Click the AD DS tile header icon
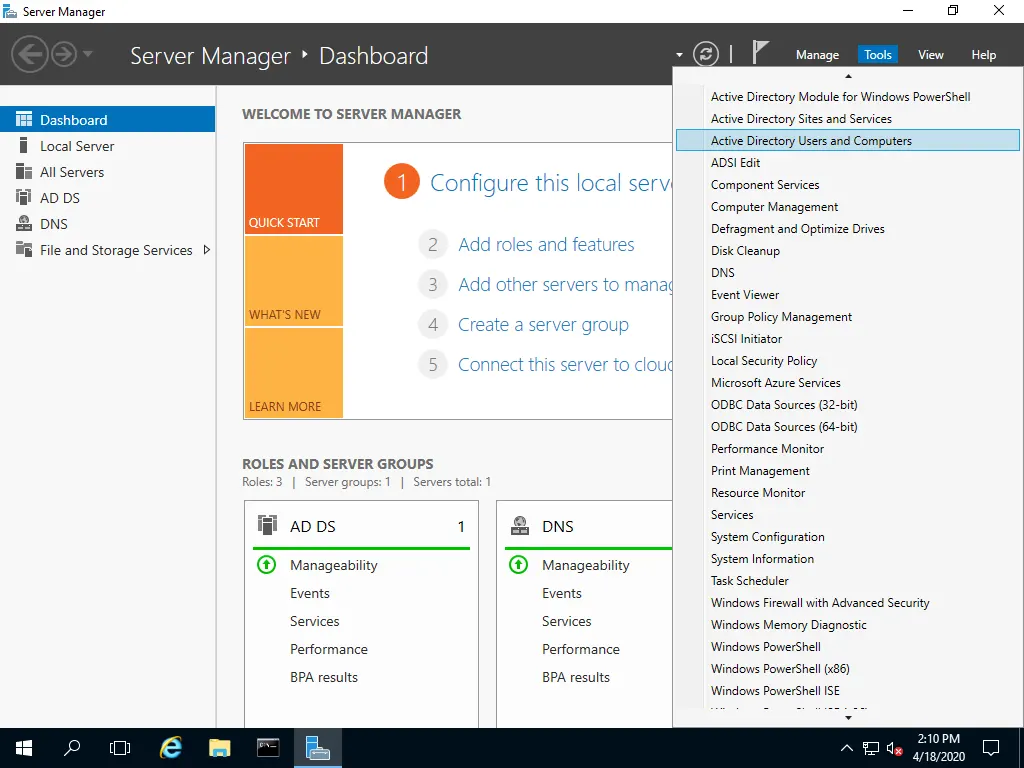 point(267,525)
